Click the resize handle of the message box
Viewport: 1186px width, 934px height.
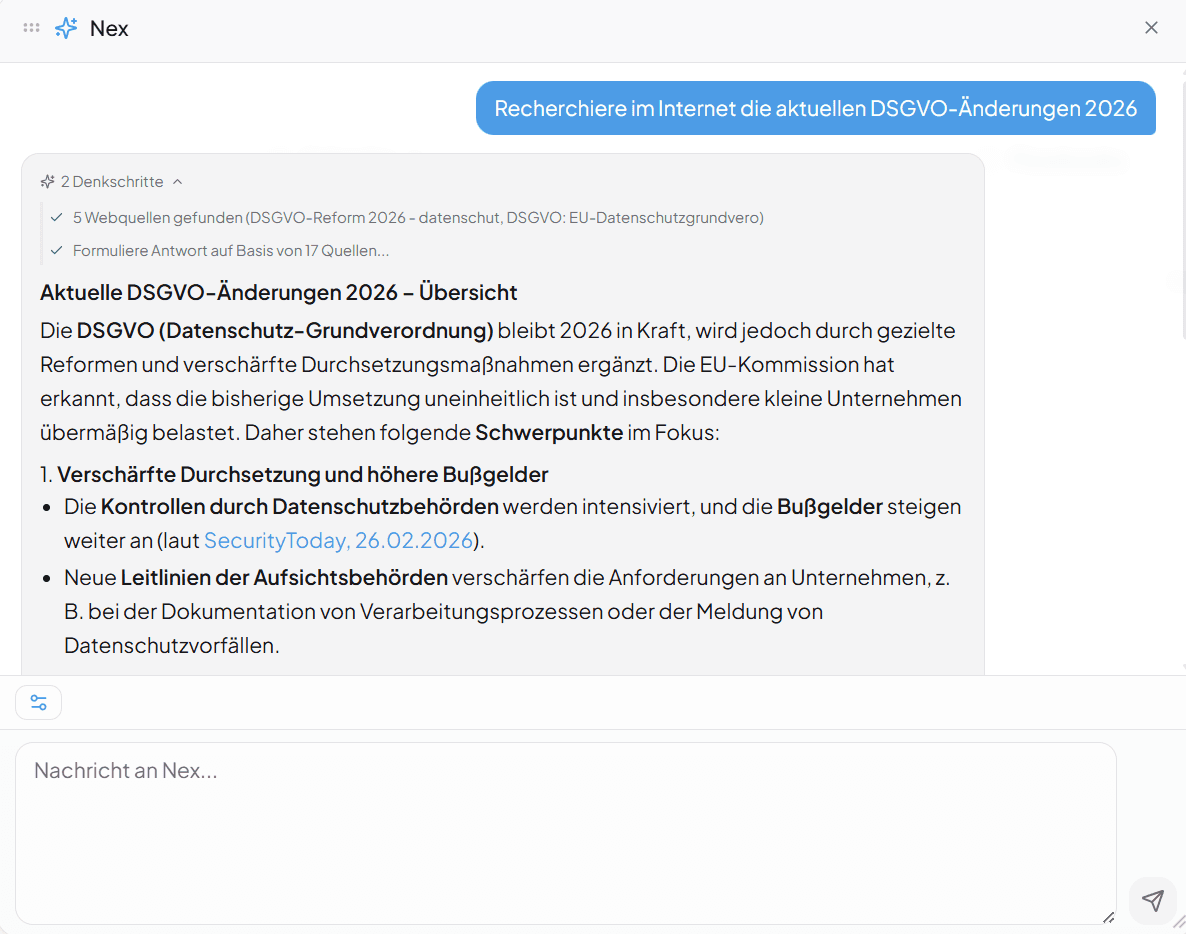pyautogui.click(x=1108, y=915)
